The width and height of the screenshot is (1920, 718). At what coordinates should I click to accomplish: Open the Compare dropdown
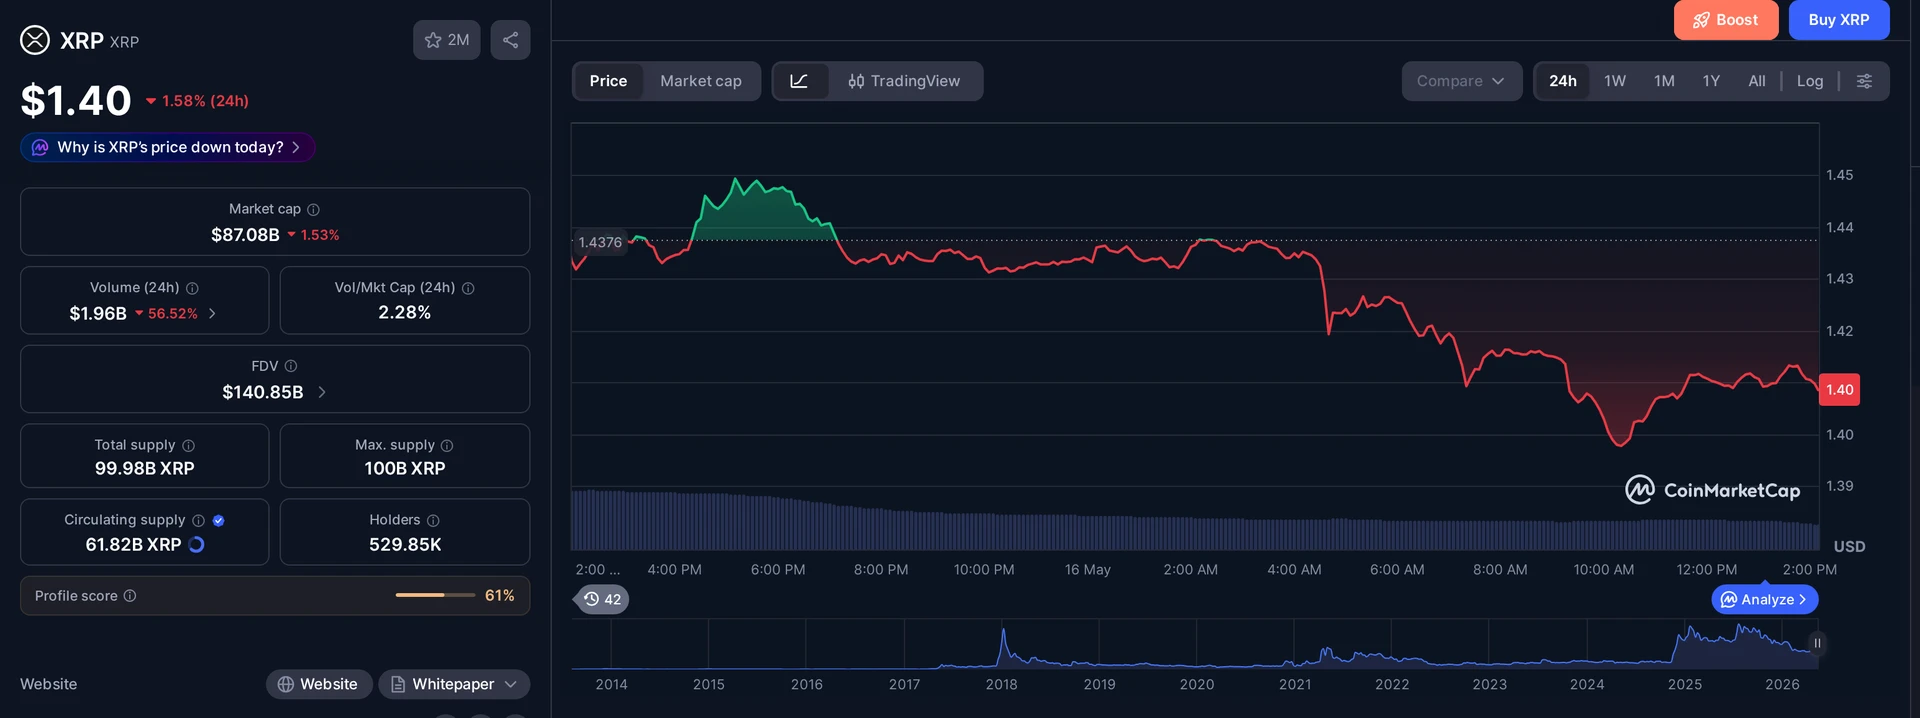tap(1461, 81)
